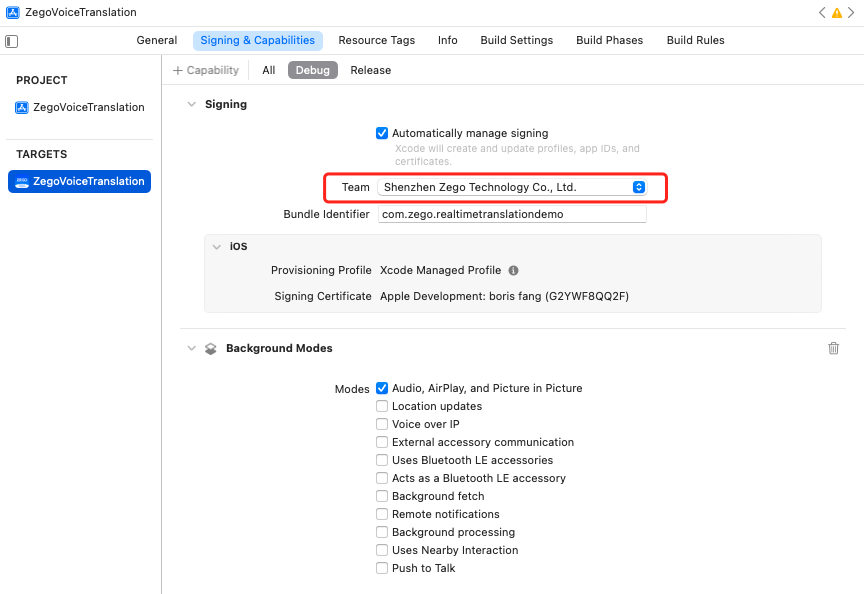
Task: Check External accessory communication
Action: [382, 442]
